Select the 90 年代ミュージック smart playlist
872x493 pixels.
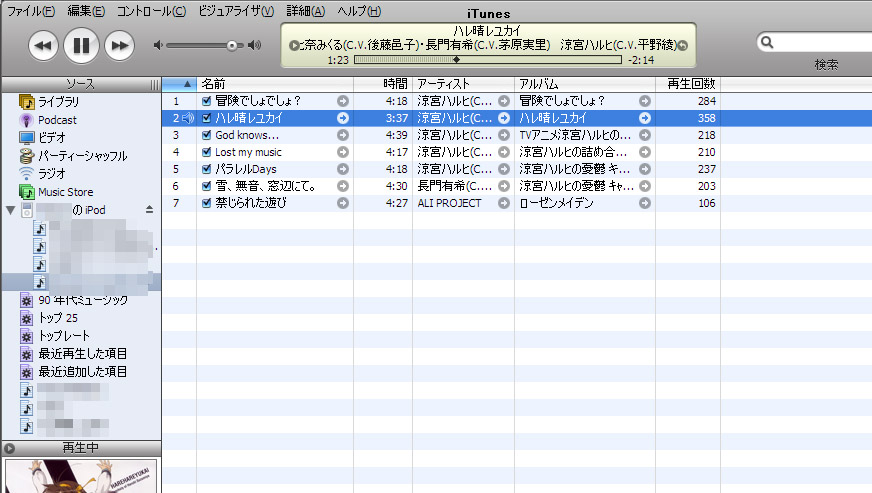[81, 300]
